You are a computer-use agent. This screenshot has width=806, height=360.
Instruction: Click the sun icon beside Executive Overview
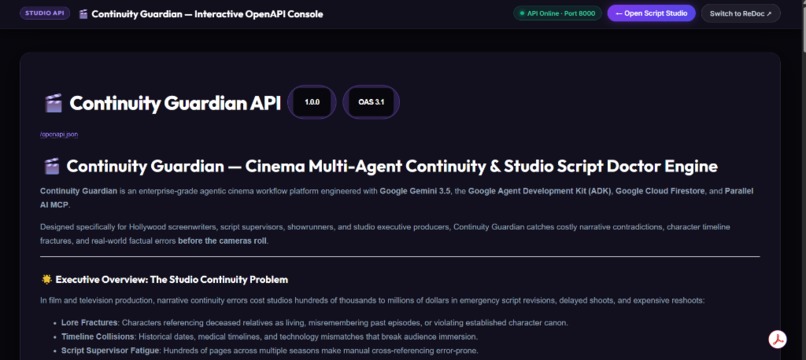(46, 280)
